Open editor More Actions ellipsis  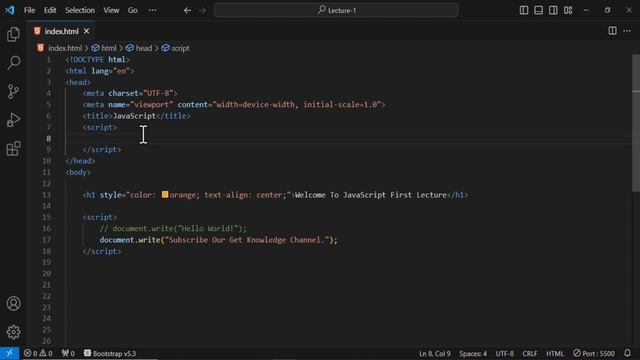627,31
